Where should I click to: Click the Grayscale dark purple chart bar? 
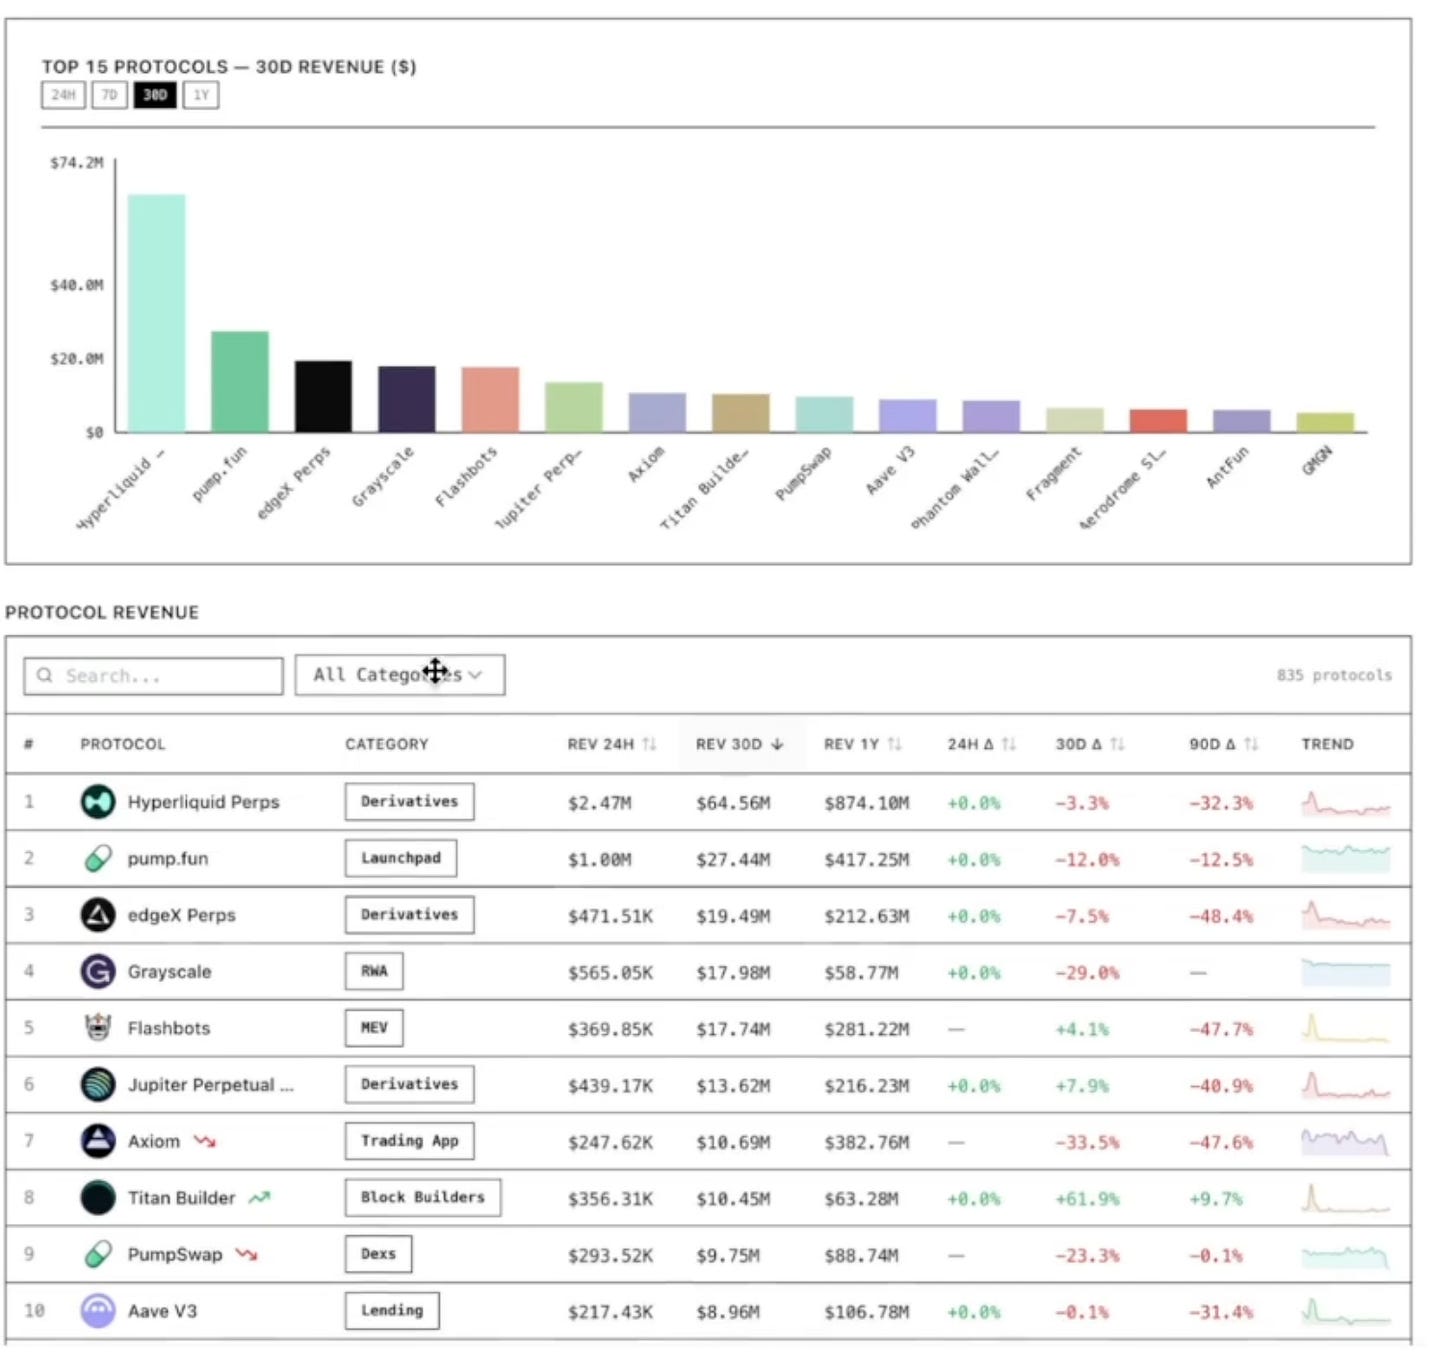(x=407, y=399)
